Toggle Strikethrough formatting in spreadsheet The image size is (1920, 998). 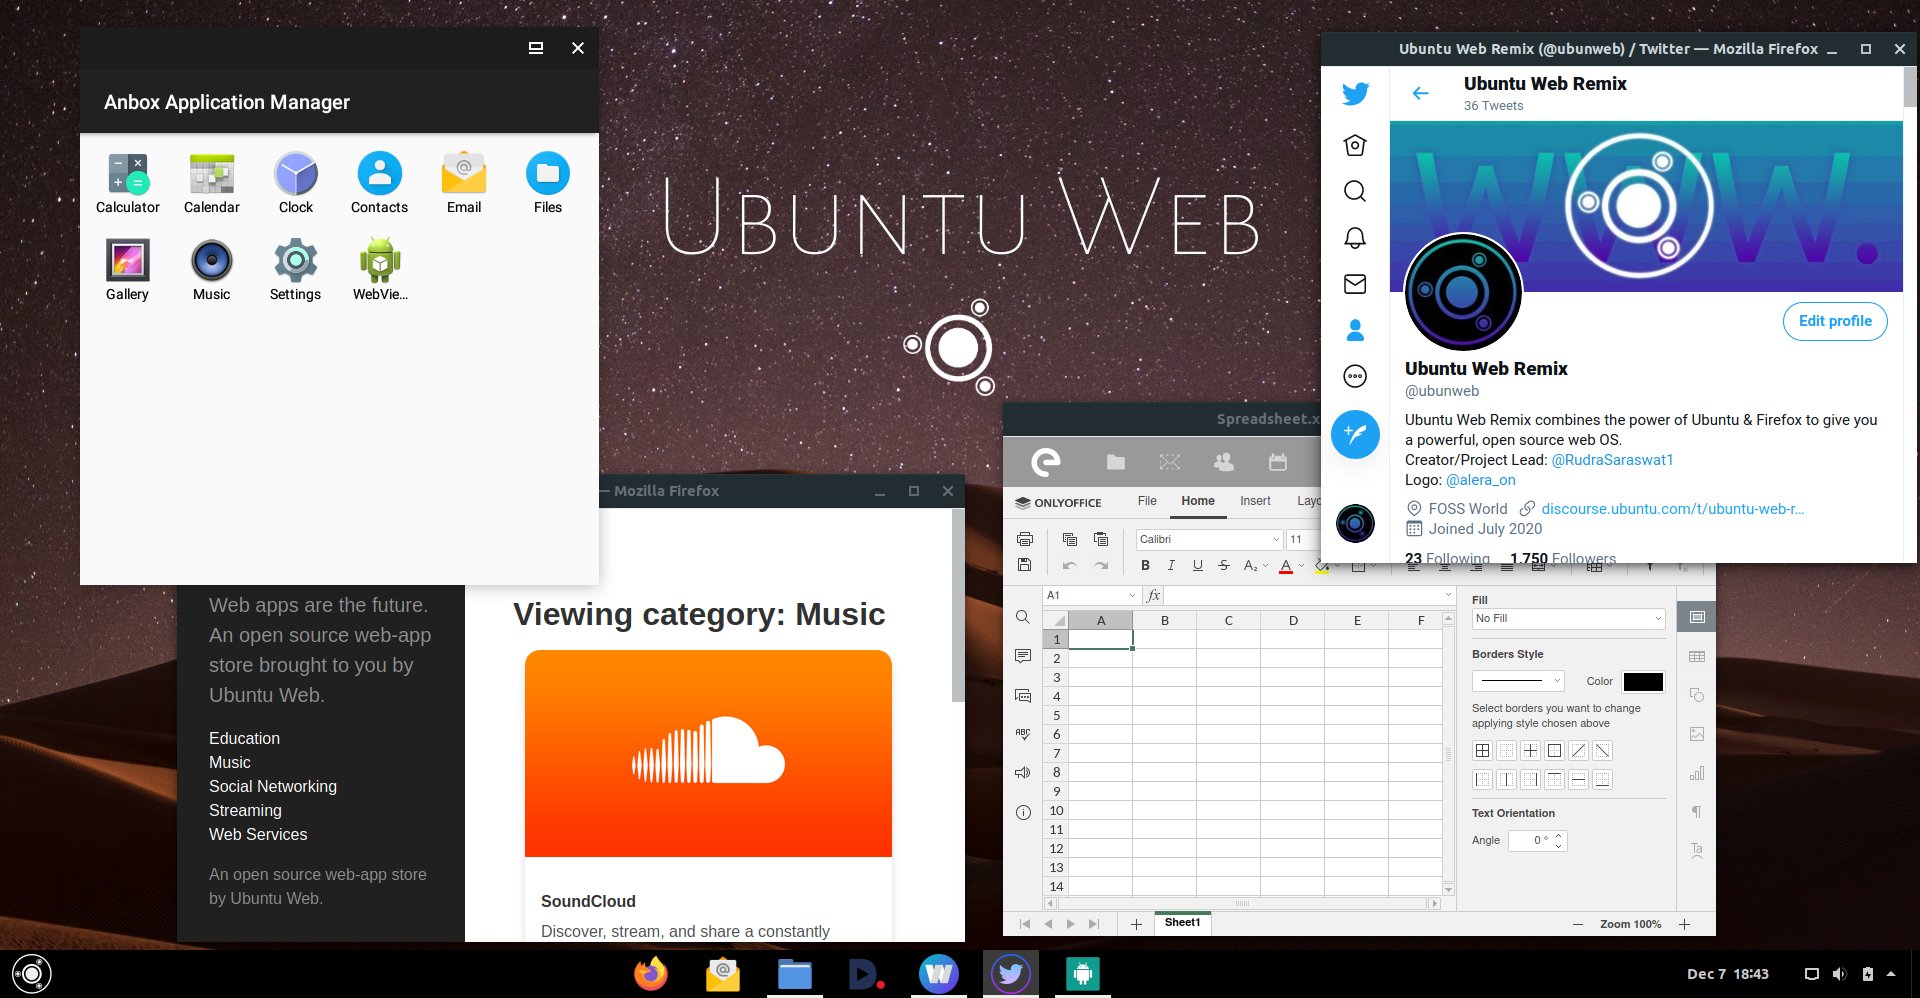1223,565
